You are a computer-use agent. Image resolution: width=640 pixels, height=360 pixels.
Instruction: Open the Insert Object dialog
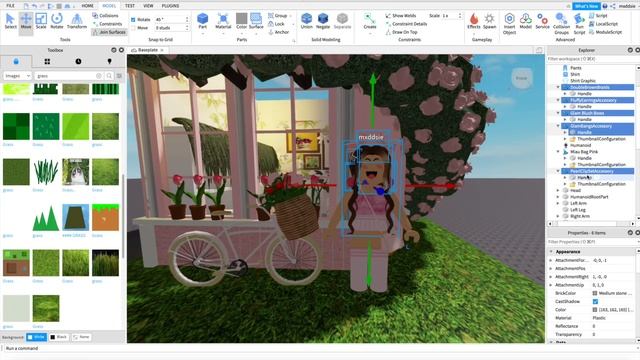click(x=509, y=24)
